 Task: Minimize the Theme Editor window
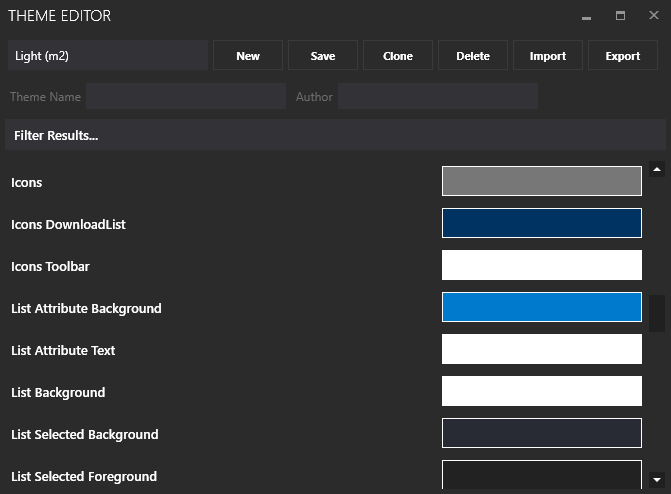pyautogui.click(x=587, y=16)
